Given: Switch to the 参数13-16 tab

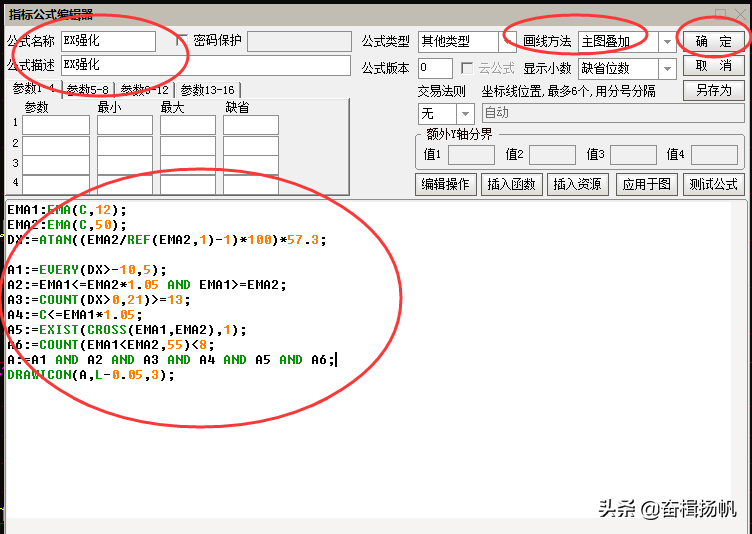Looking at the screenshot, I should (x=208, y=90).
